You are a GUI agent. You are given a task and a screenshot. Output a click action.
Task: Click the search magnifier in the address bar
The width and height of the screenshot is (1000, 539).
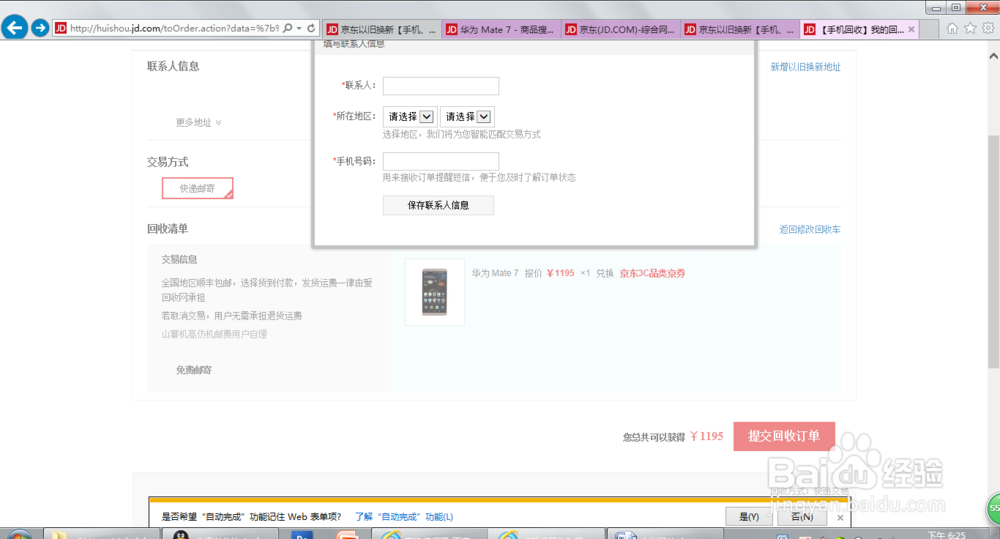click(288, 28)
